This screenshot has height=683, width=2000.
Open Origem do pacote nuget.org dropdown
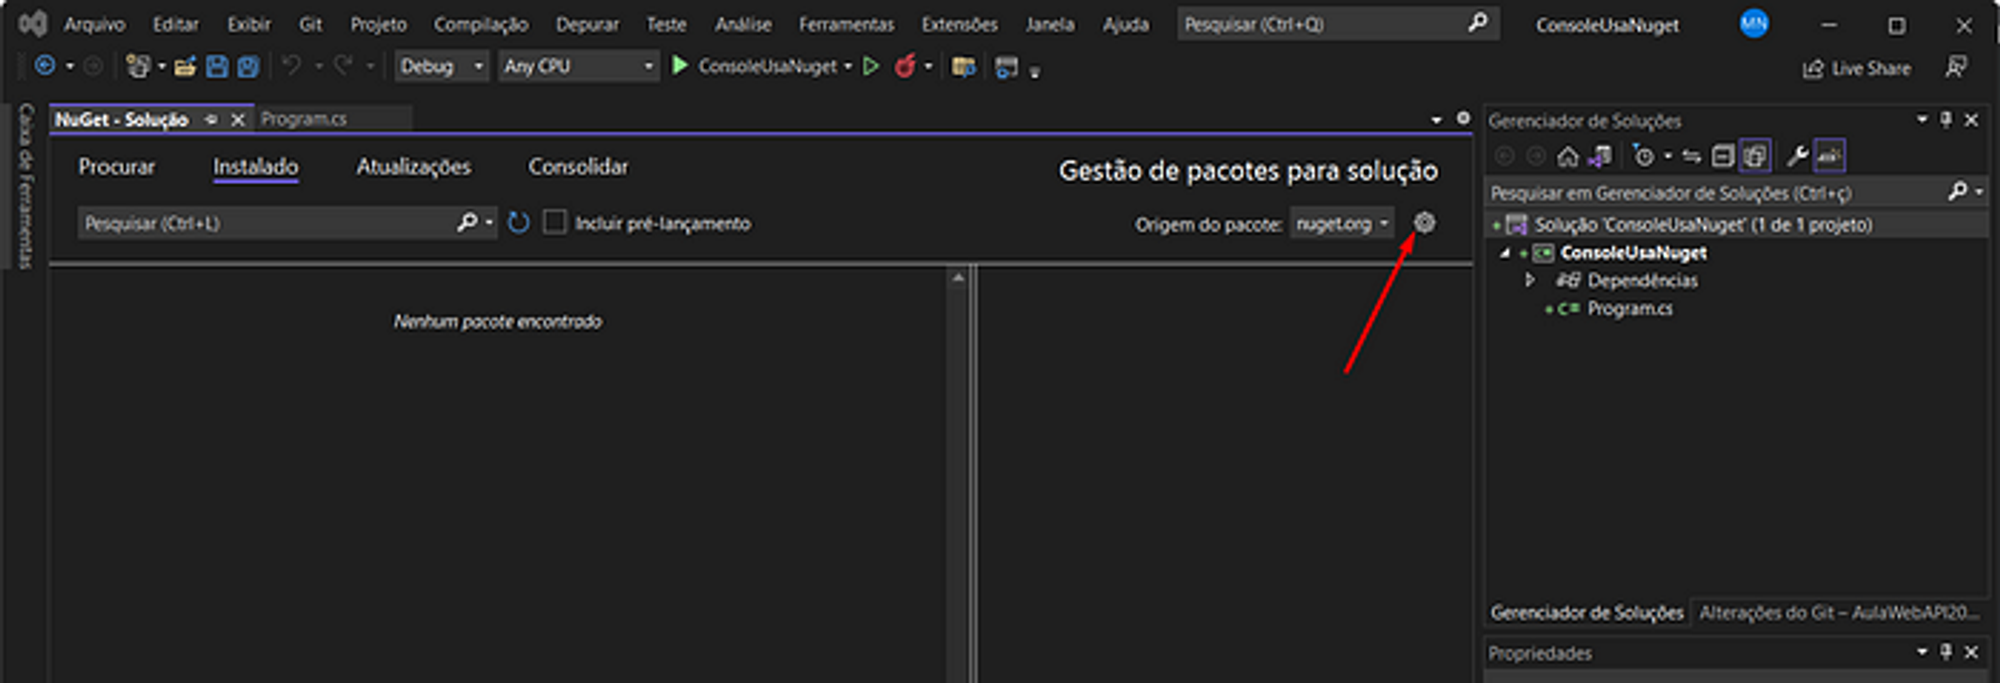click(1342, 223)
